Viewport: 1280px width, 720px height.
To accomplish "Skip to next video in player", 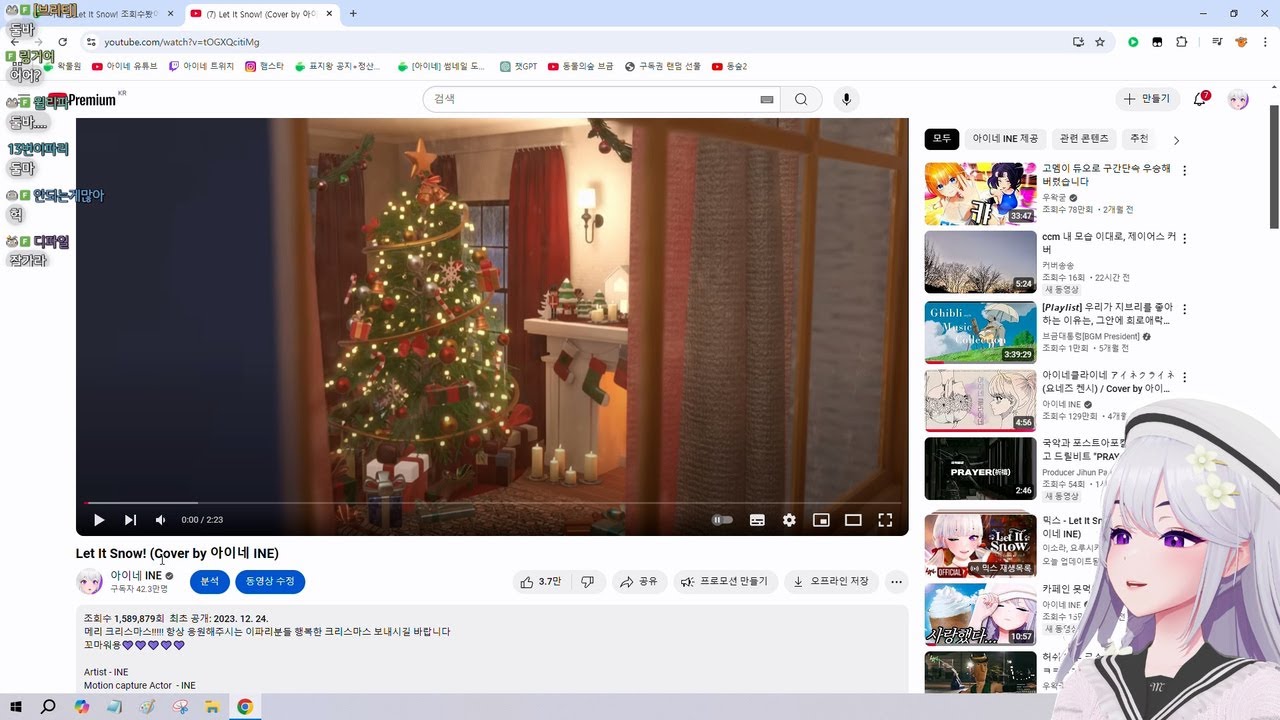I will click(130, 520).
